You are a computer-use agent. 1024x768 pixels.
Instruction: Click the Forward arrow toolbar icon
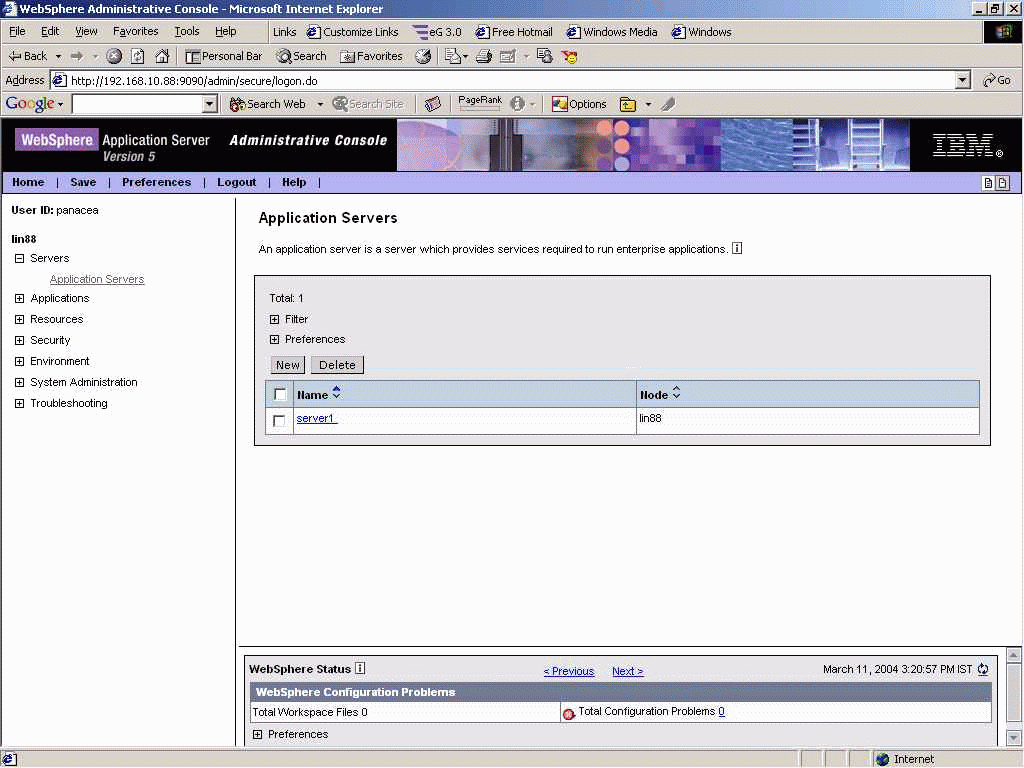pos(77,56)
